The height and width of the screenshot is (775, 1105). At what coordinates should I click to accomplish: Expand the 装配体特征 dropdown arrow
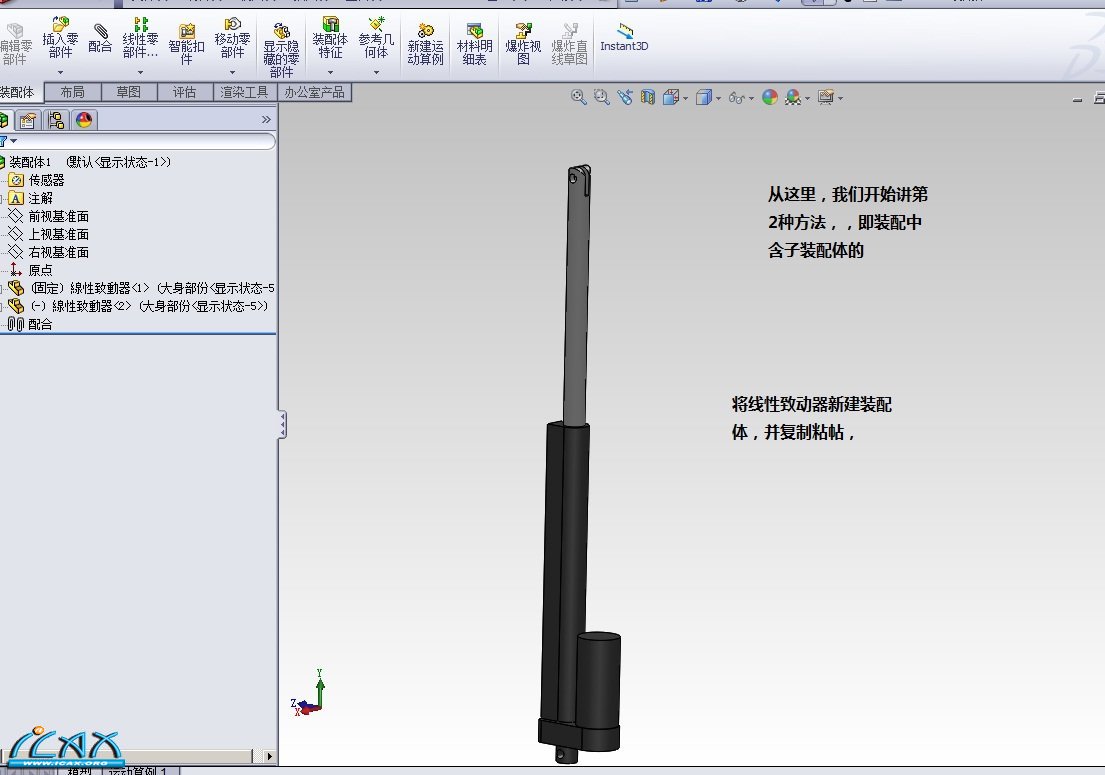[330, 72]
